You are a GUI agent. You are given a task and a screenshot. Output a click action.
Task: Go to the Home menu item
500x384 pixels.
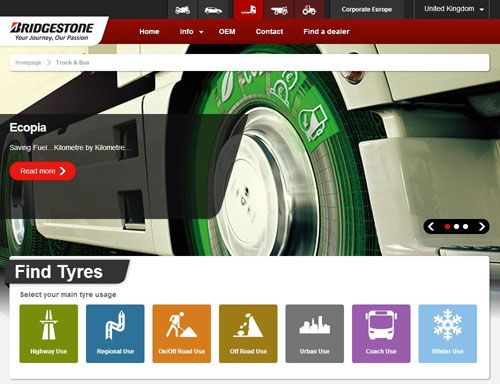point(149,32)
